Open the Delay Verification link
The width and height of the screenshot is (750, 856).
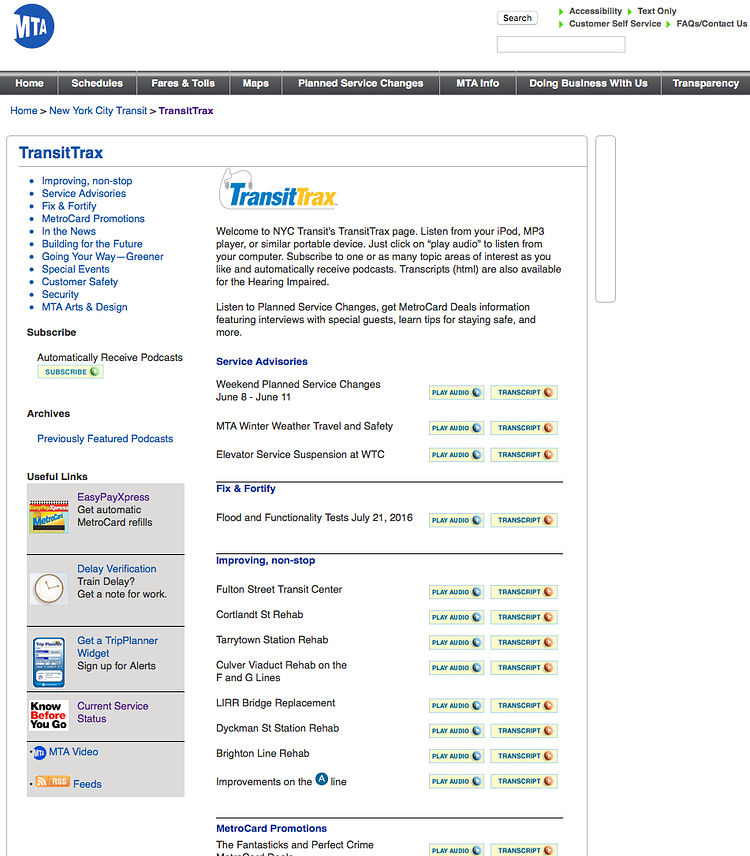tap(116, 569)
